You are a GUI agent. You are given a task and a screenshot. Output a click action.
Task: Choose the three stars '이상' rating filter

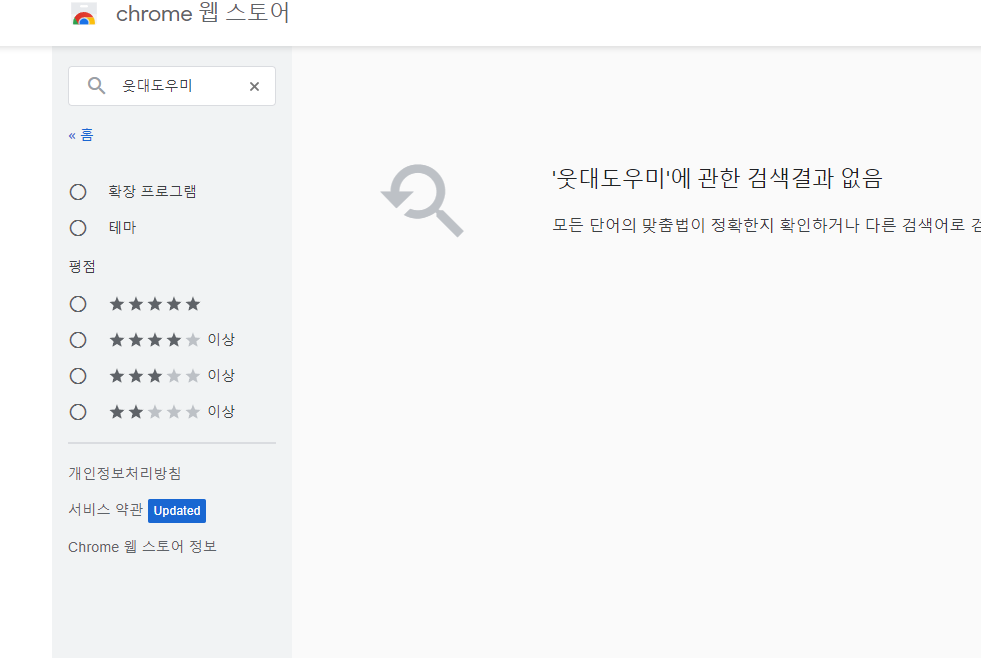pyautogui.click(x=78, y=376)
